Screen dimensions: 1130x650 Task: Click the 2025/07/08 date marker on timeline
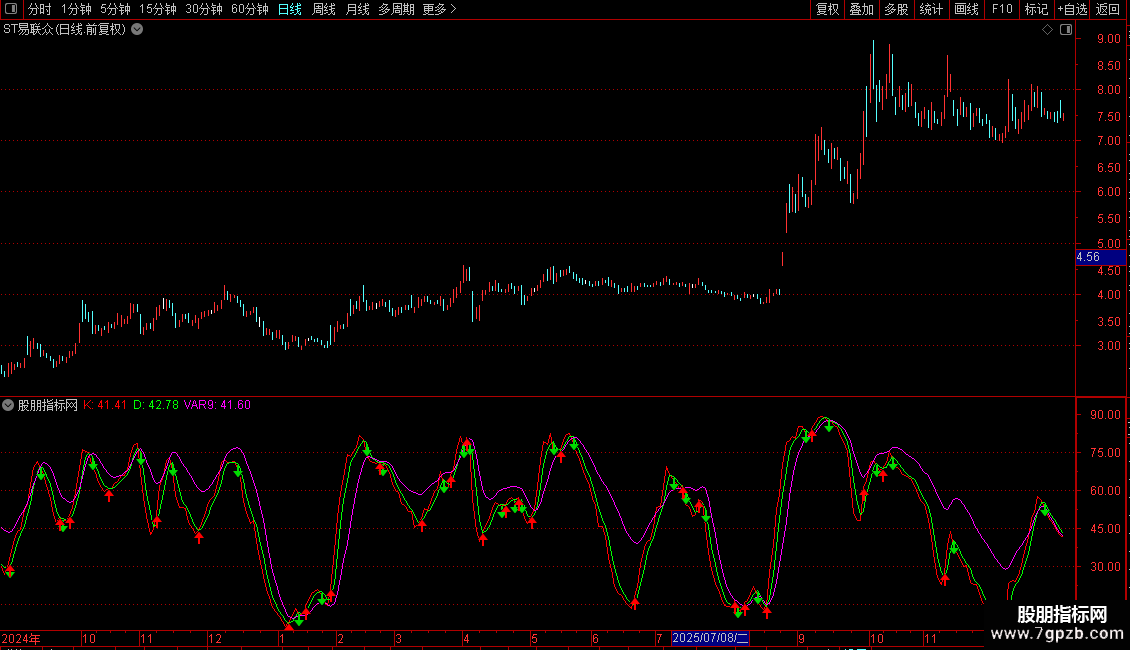(x=711, y=638)
